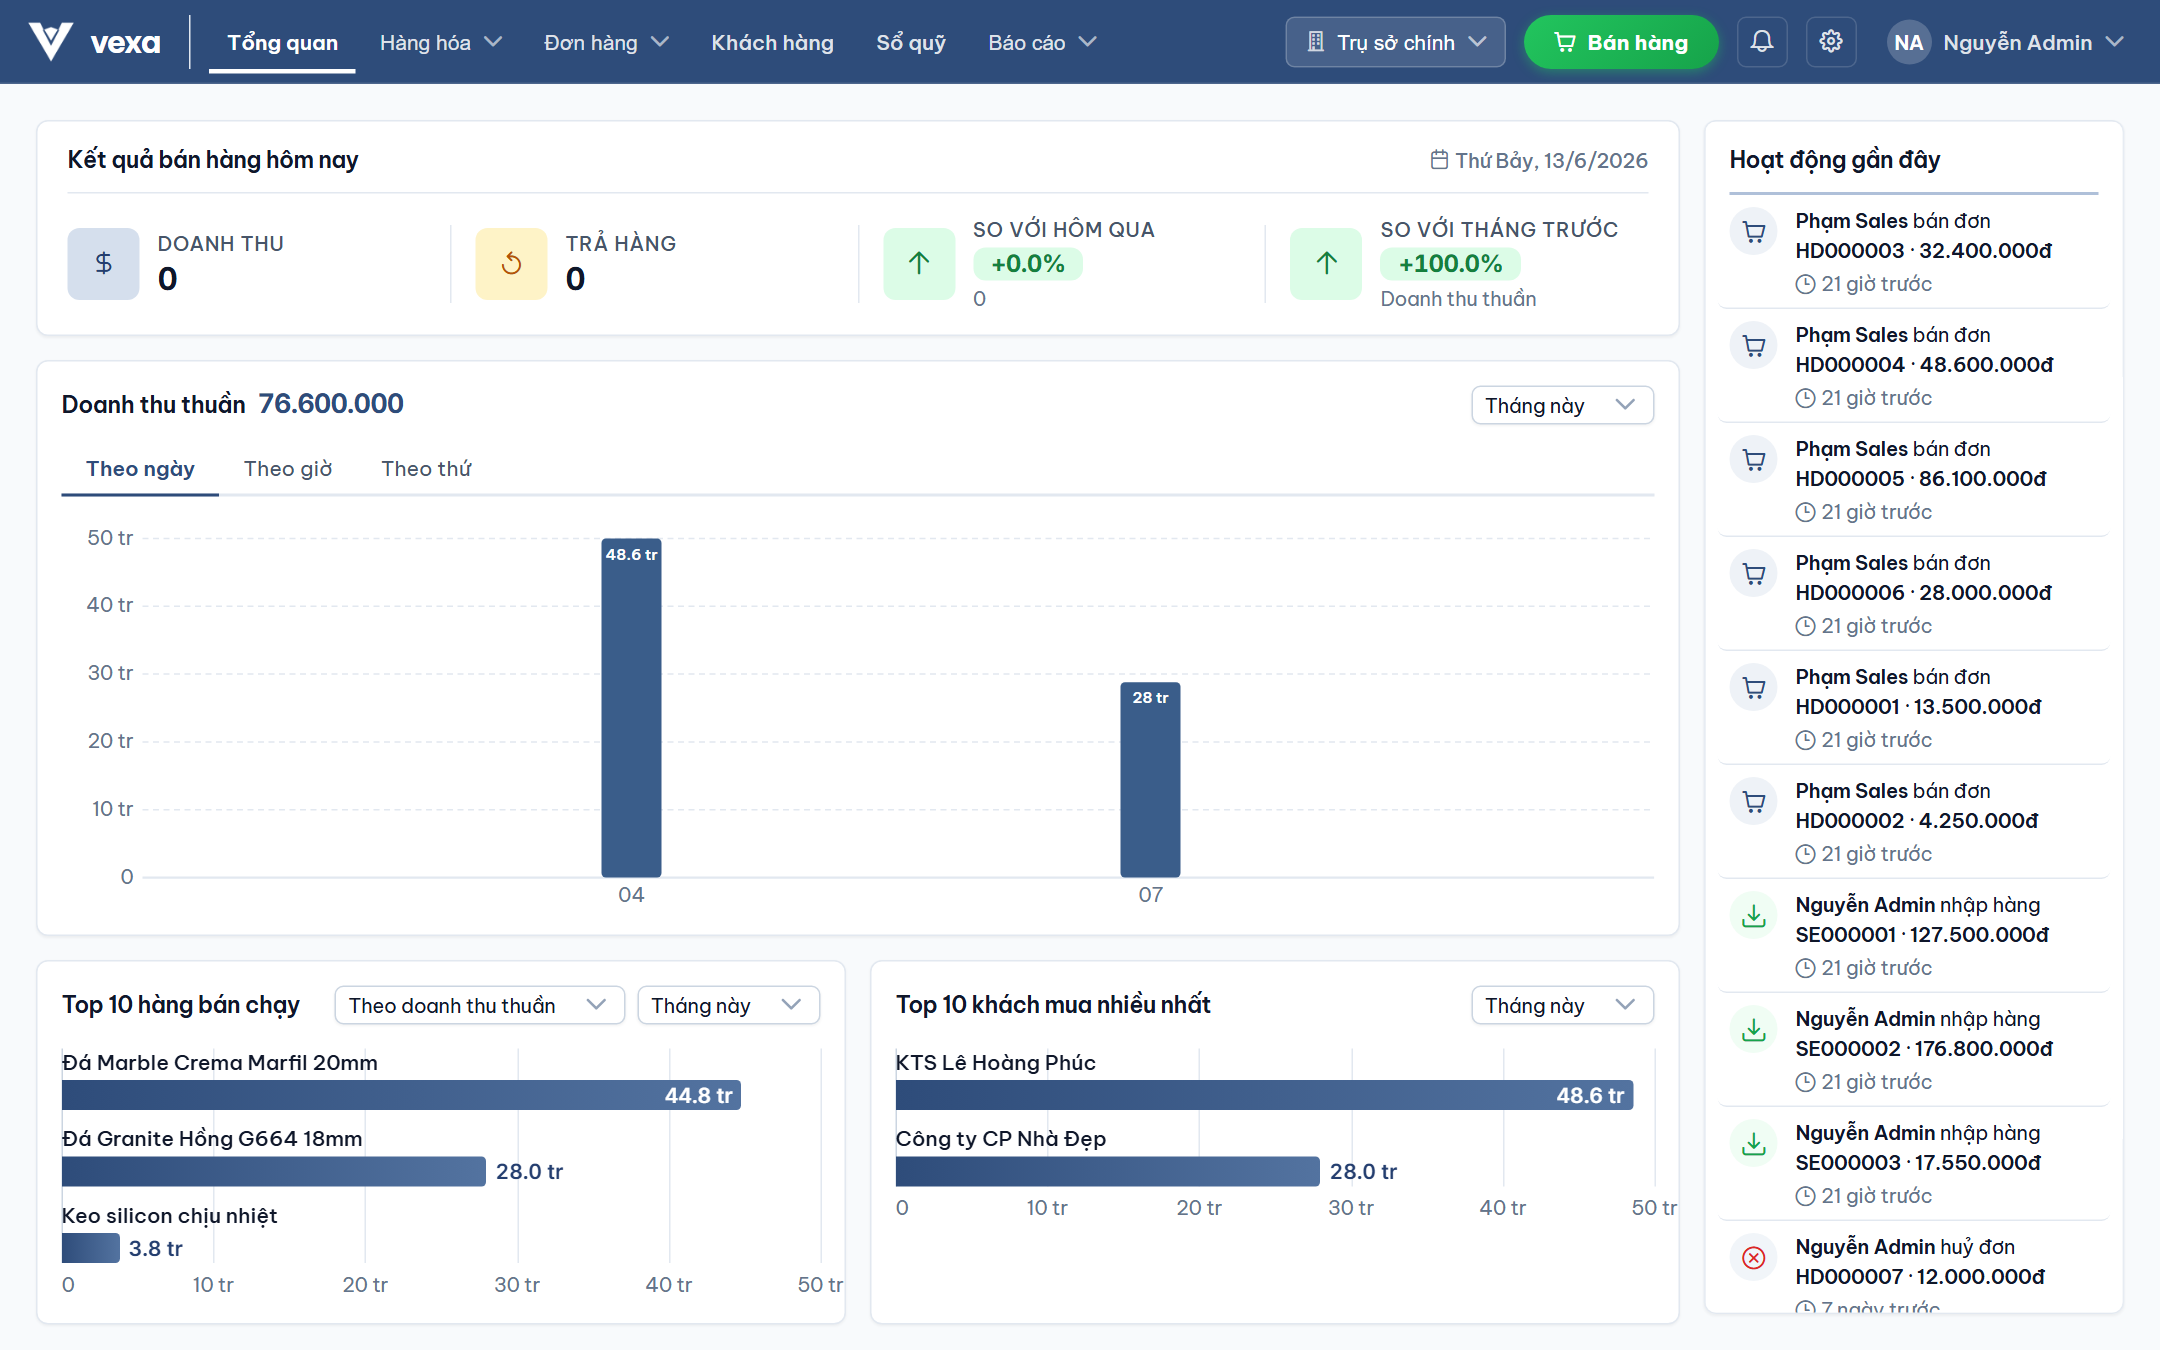Click the vexa logo icon
The width and height of the screenshot is (2160, 1350).
coord(50,42)
